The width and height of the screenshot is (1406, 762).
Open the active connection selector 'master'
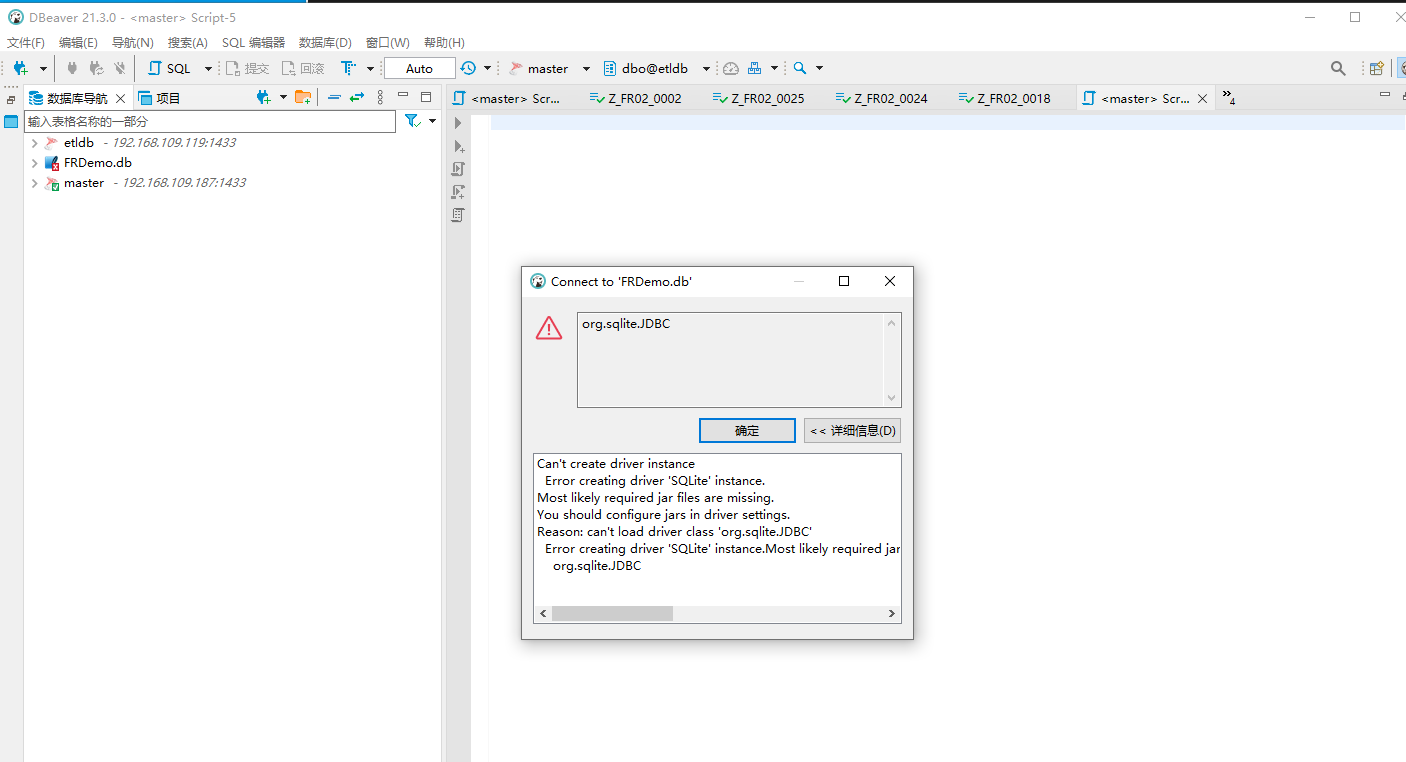click(x=549, y=68)
